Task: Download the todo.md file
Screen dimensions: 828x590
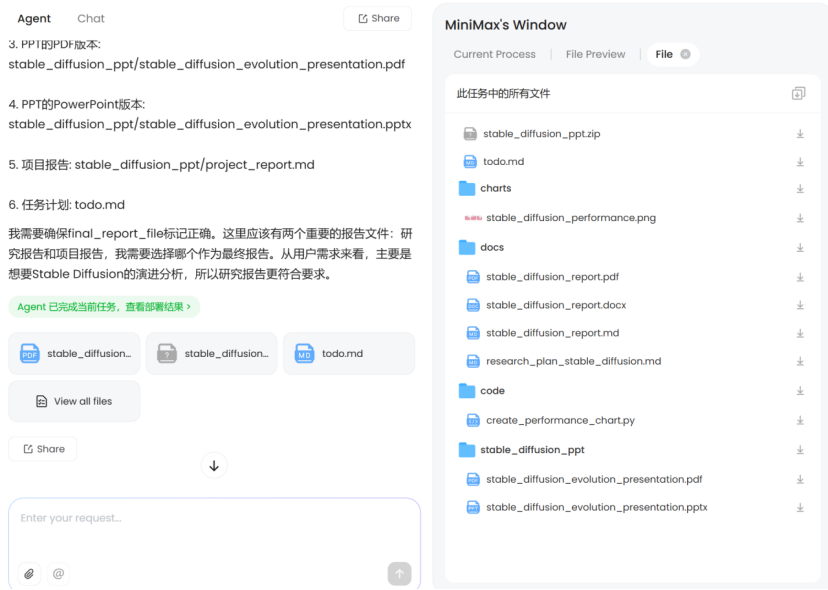Action: click(x=800, y=162)
